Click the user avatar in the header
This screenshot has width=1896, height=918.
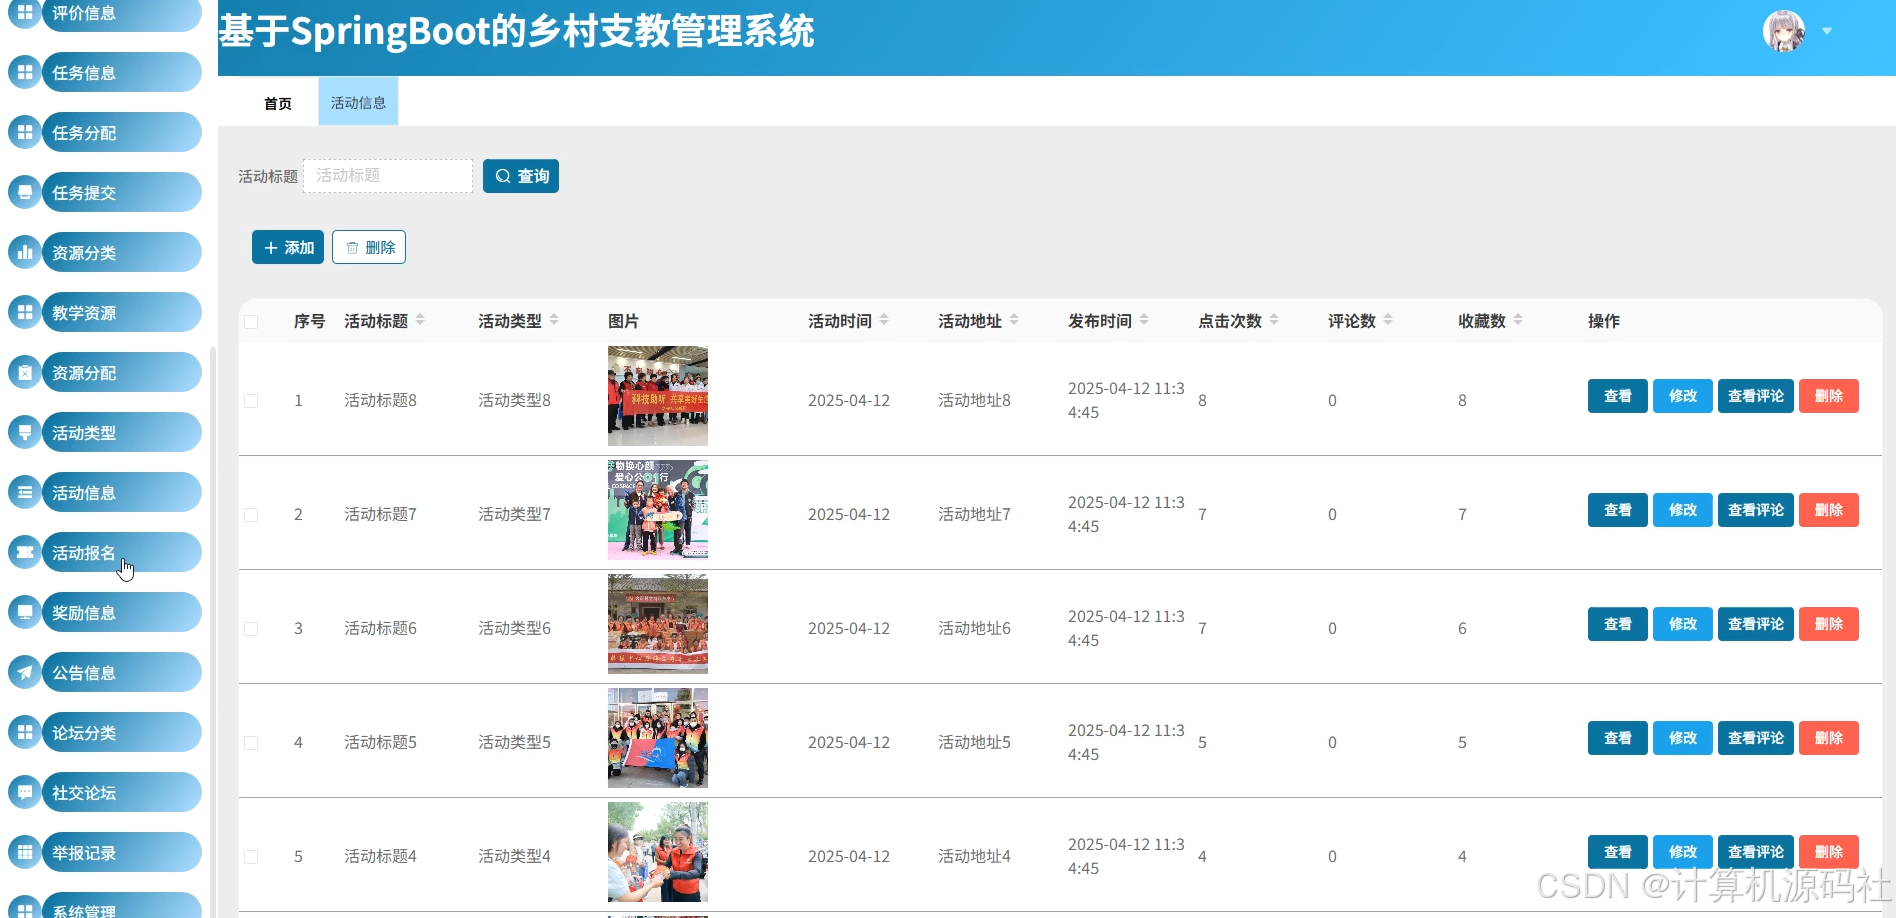coord(1784,31)
